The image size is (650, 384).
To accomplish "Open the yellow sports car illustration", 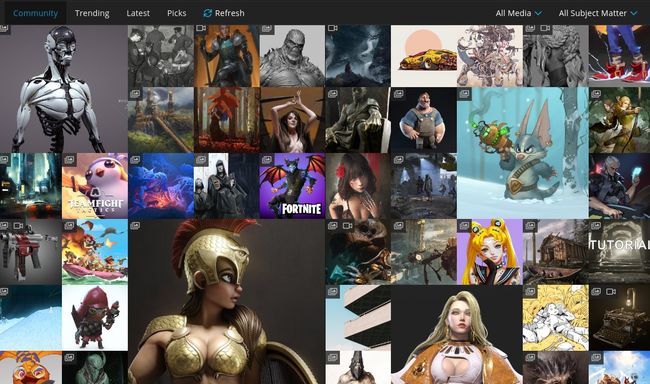I will 424,56.
